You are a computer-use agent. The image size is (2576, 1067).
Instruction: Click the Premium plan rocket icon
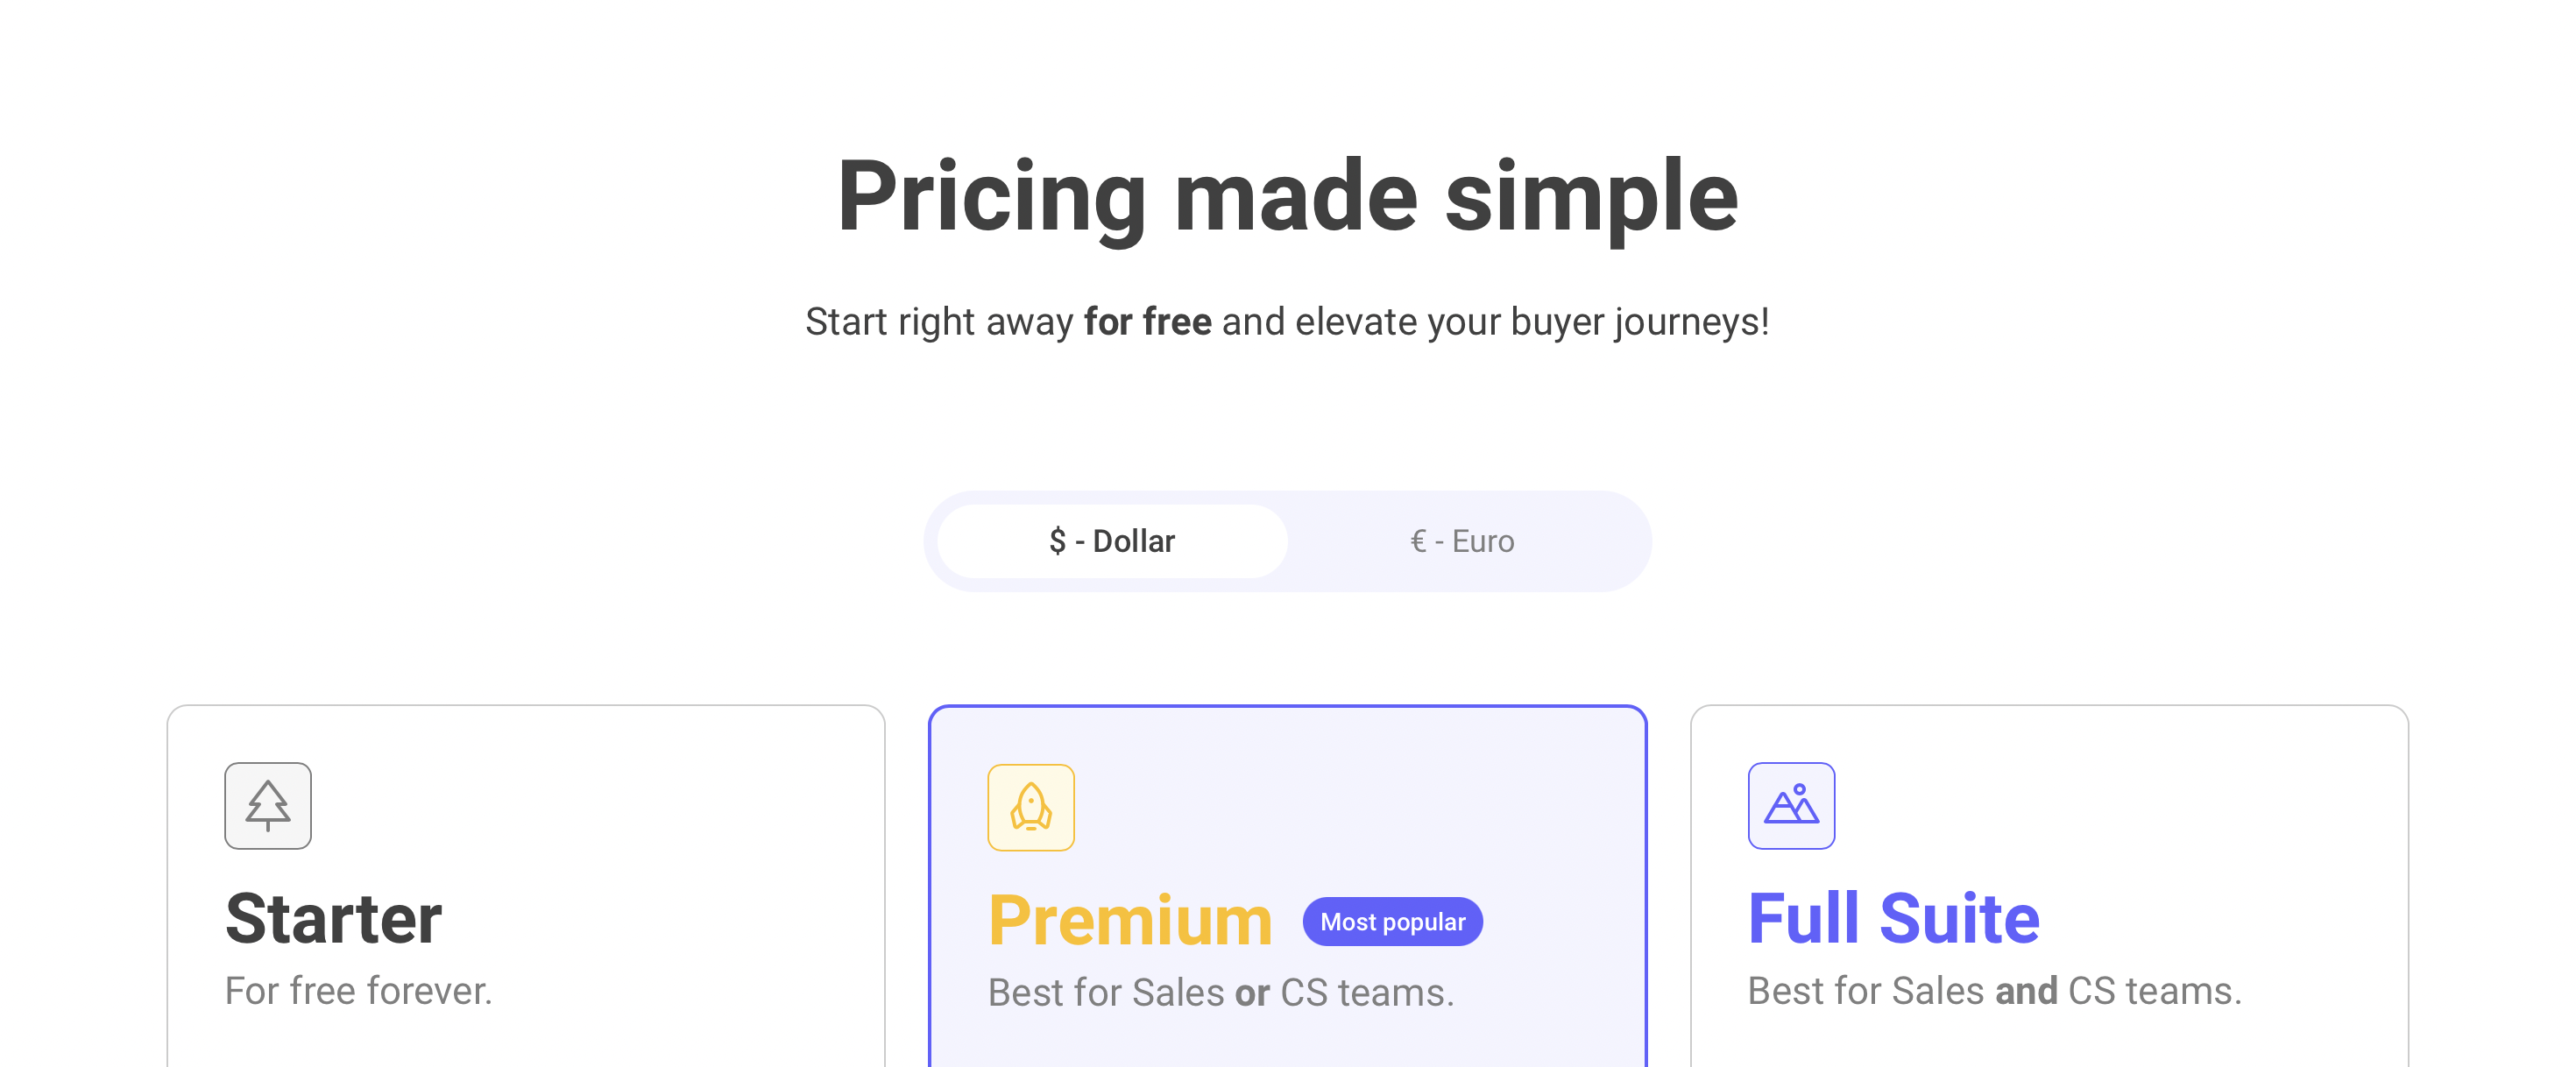click(1030, 808)
